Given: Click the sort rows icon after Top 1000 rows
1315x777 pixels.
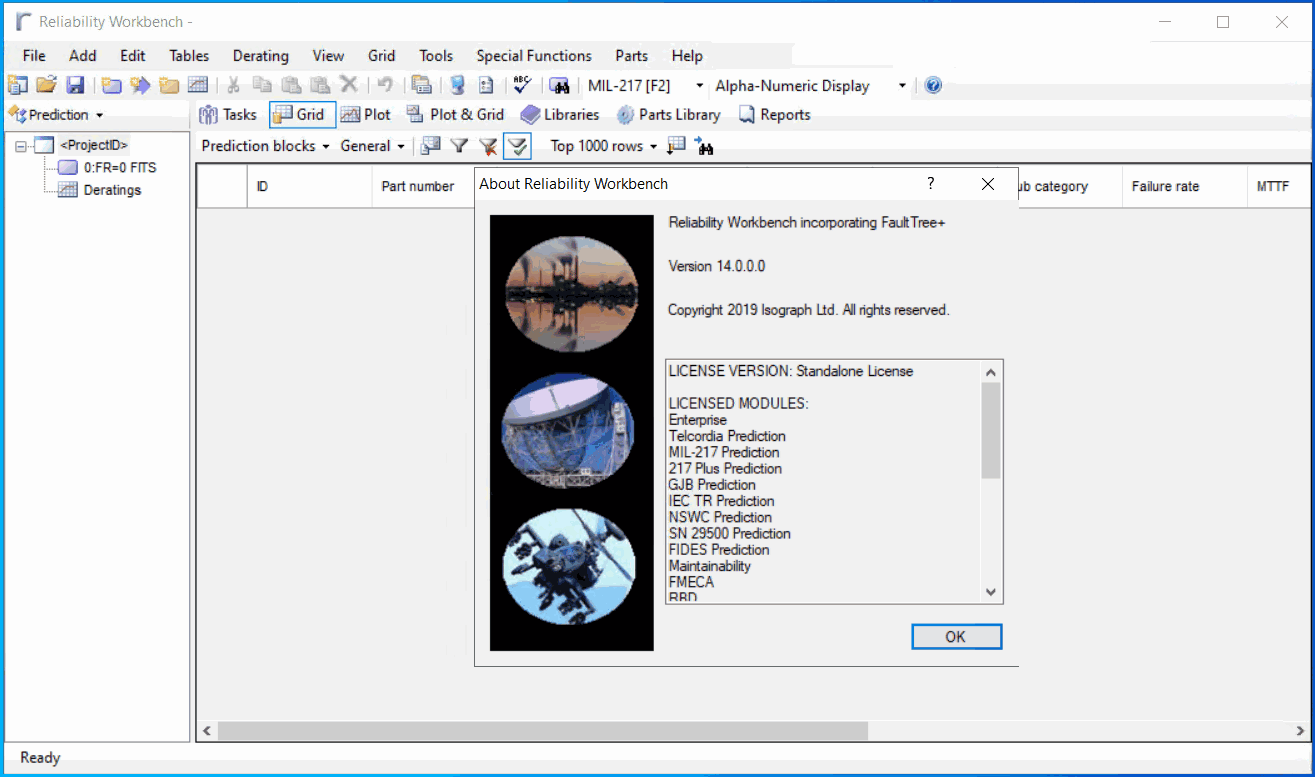Looking at the screenshot, I should click(676, 146).
